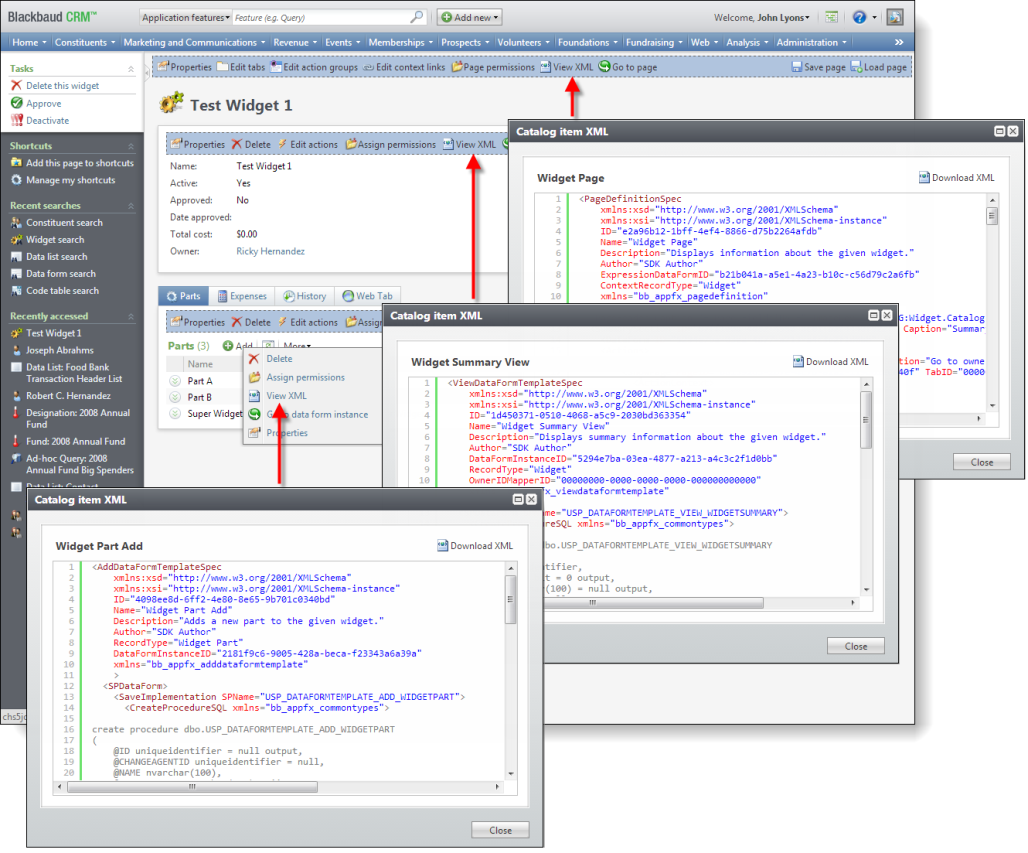Click Assign permissions icon in summary toolbar
Screen dimensions: 1028x853
[x=351, y=144]
